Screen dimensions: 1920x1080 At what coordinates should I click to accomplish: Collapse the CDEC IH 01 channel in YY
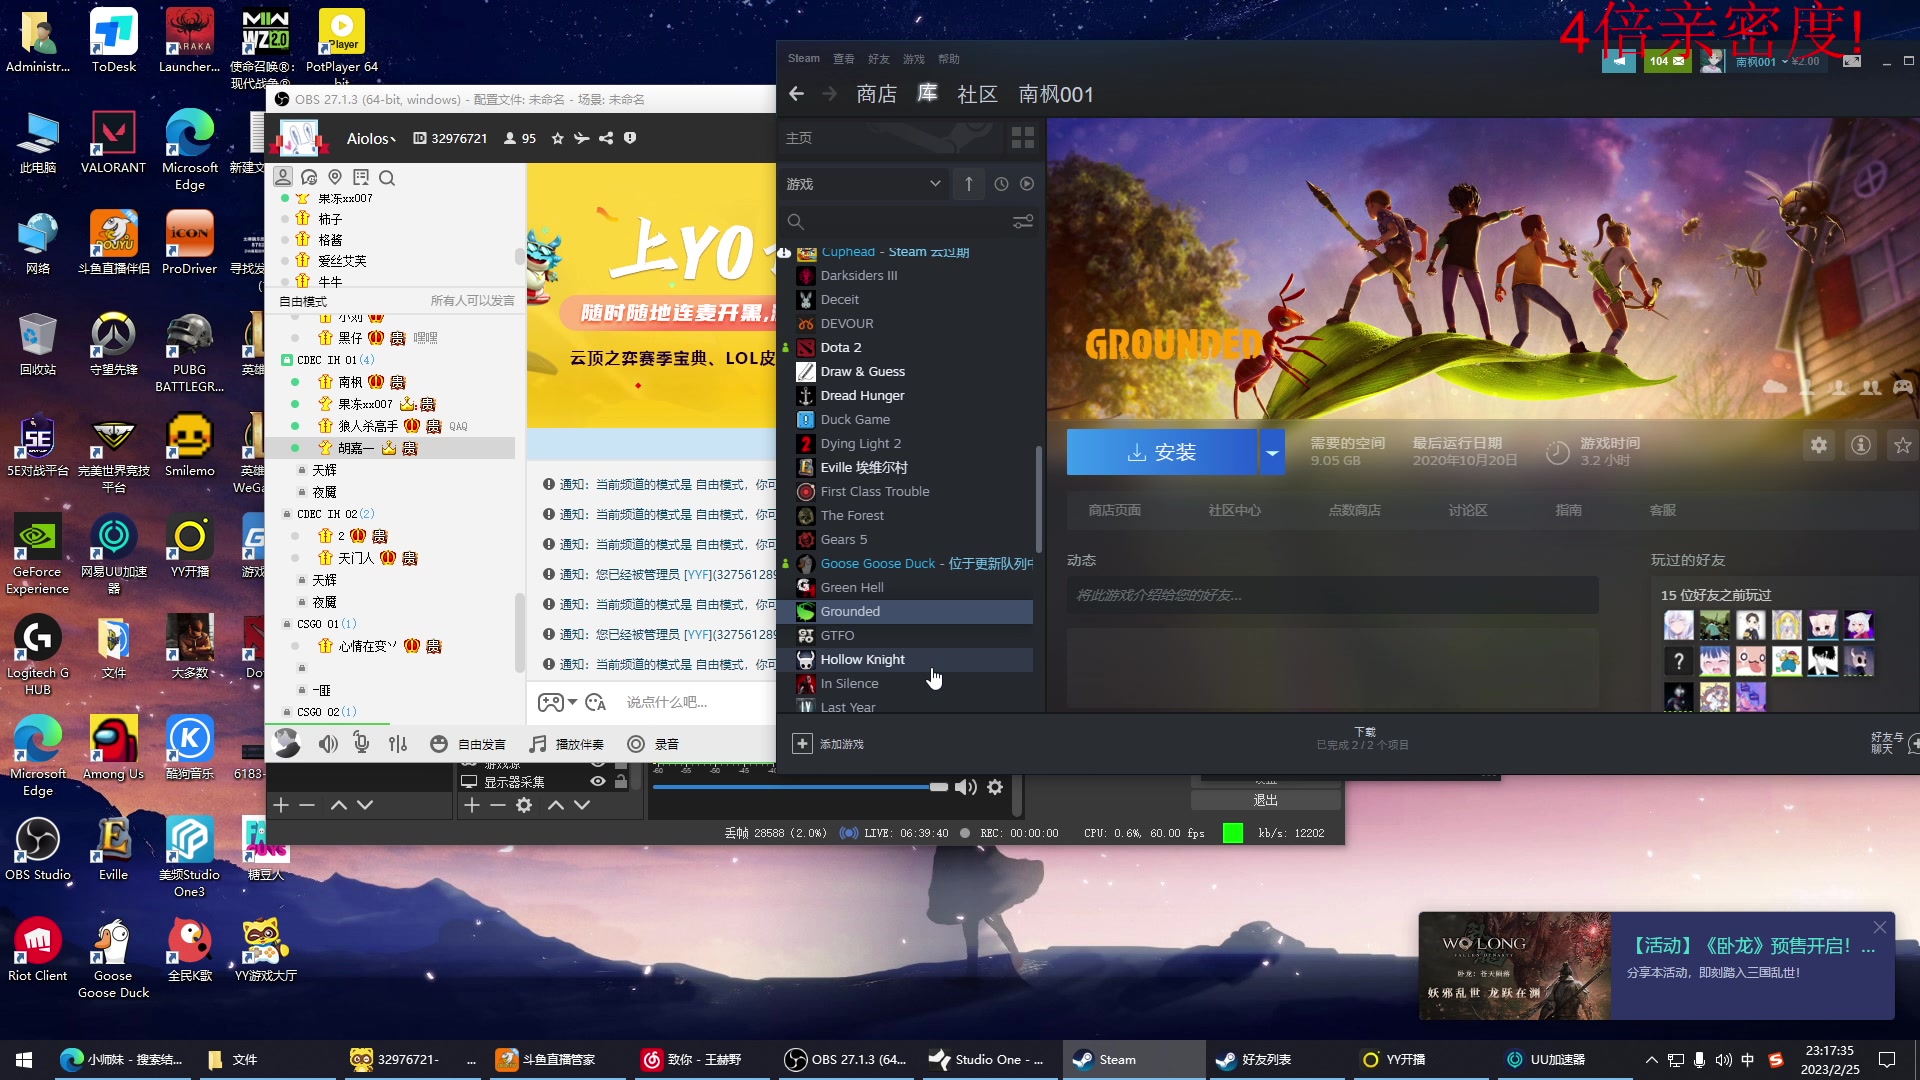coord(287,360)
